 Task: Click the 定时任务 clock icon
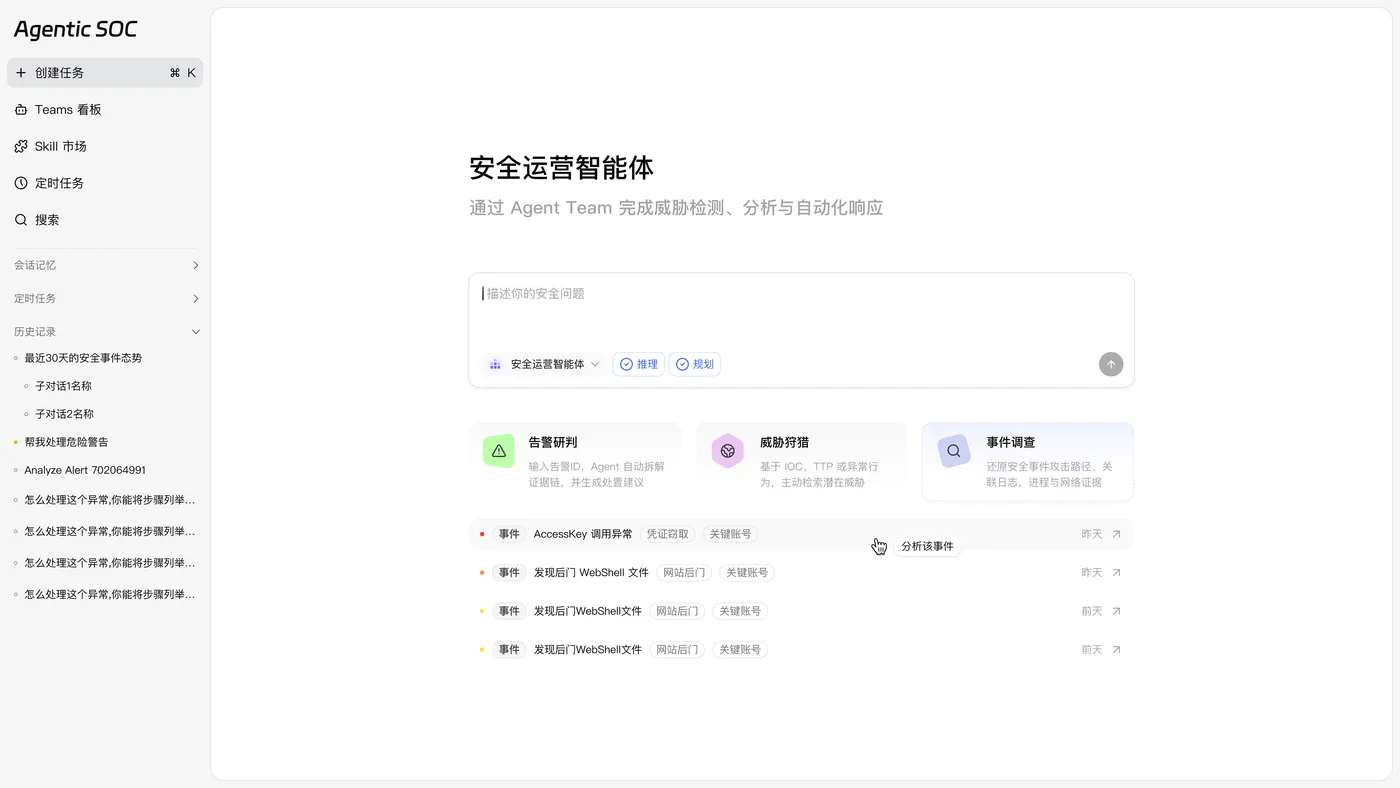(21, 183)
